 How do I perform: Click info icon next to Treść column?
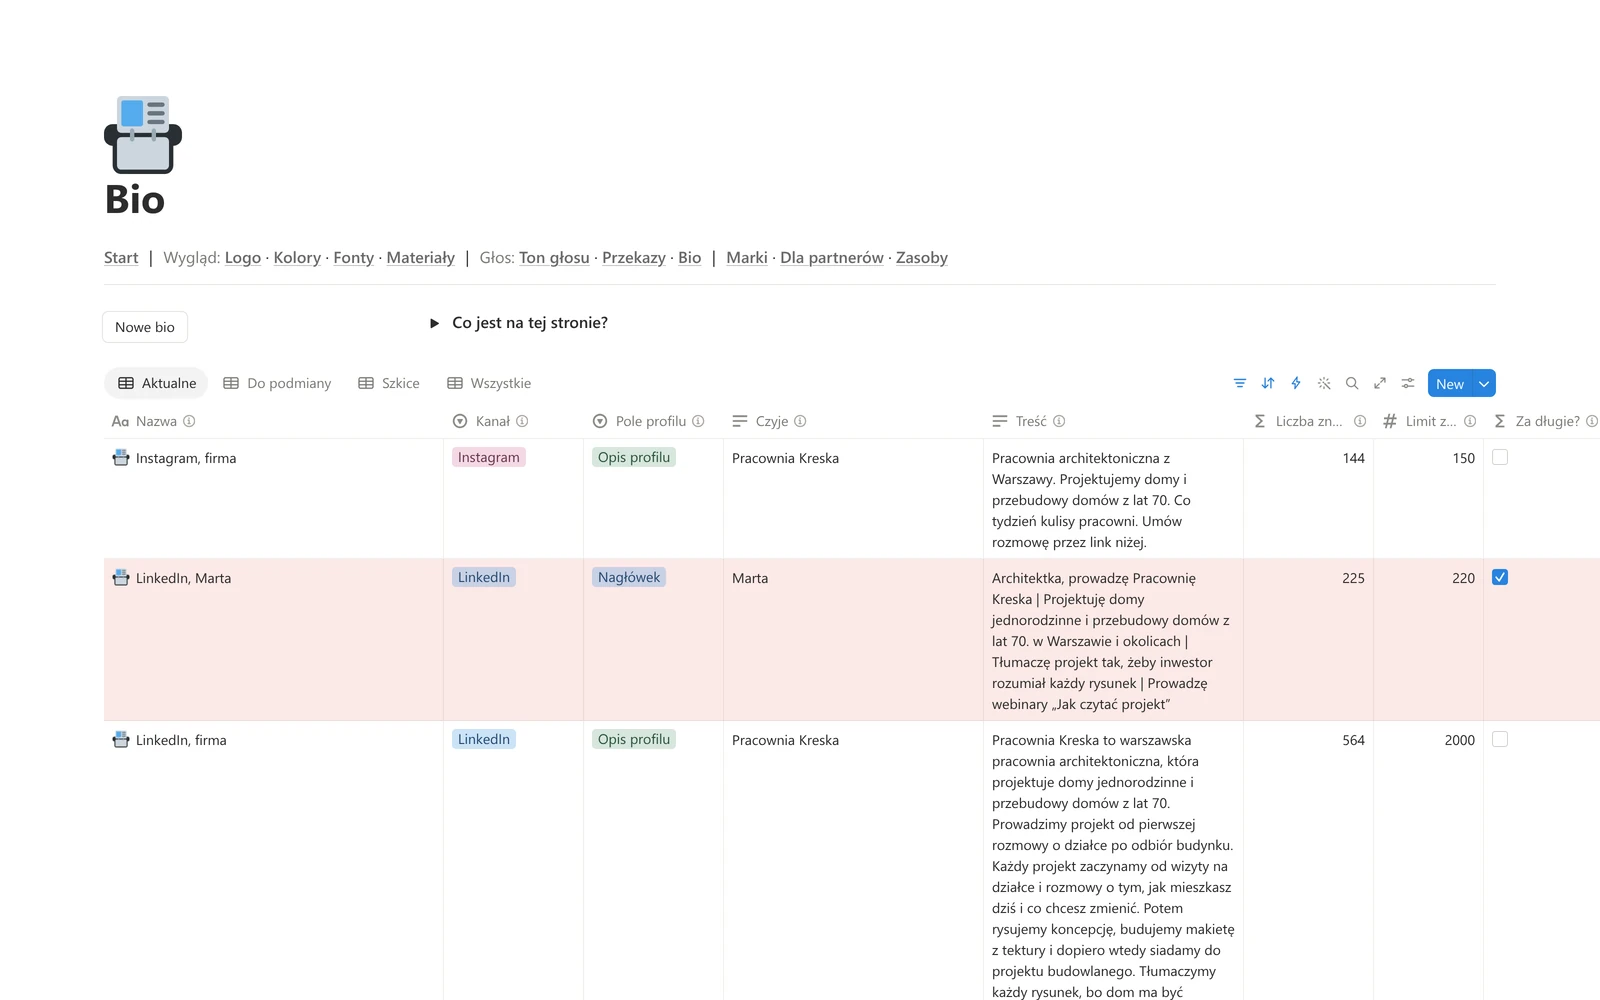pyautogui.click(x=1059, y=421)
